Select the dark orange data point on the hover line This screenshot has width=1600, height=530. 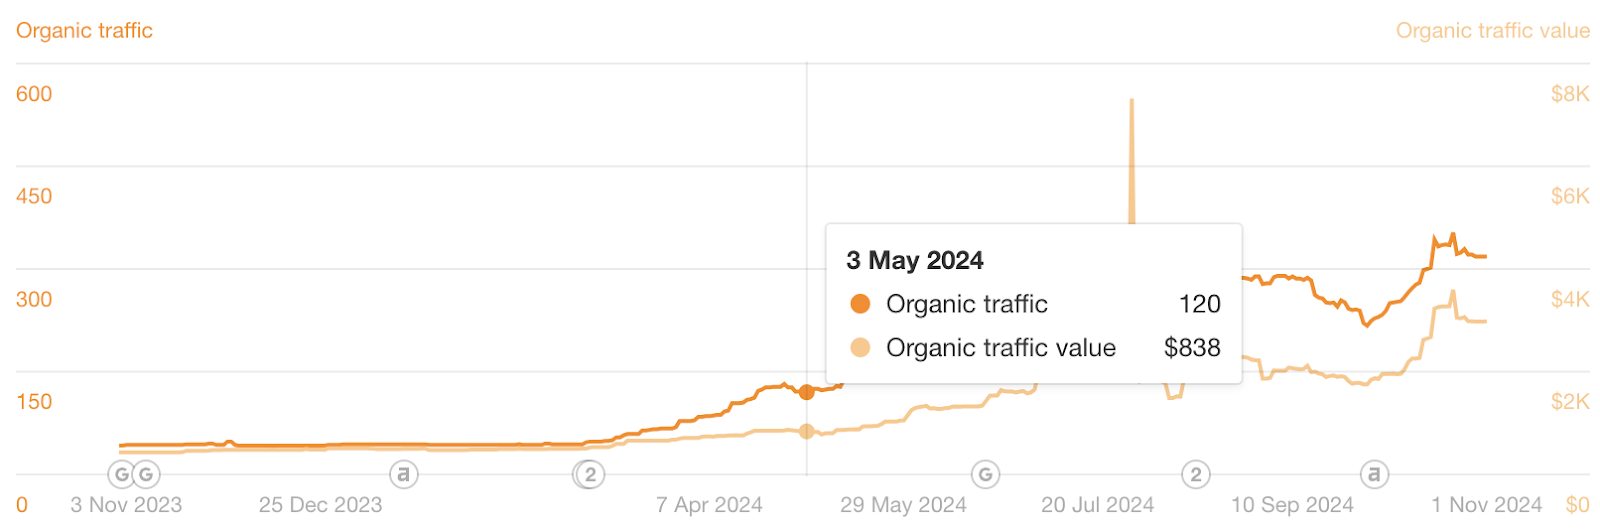807,392
